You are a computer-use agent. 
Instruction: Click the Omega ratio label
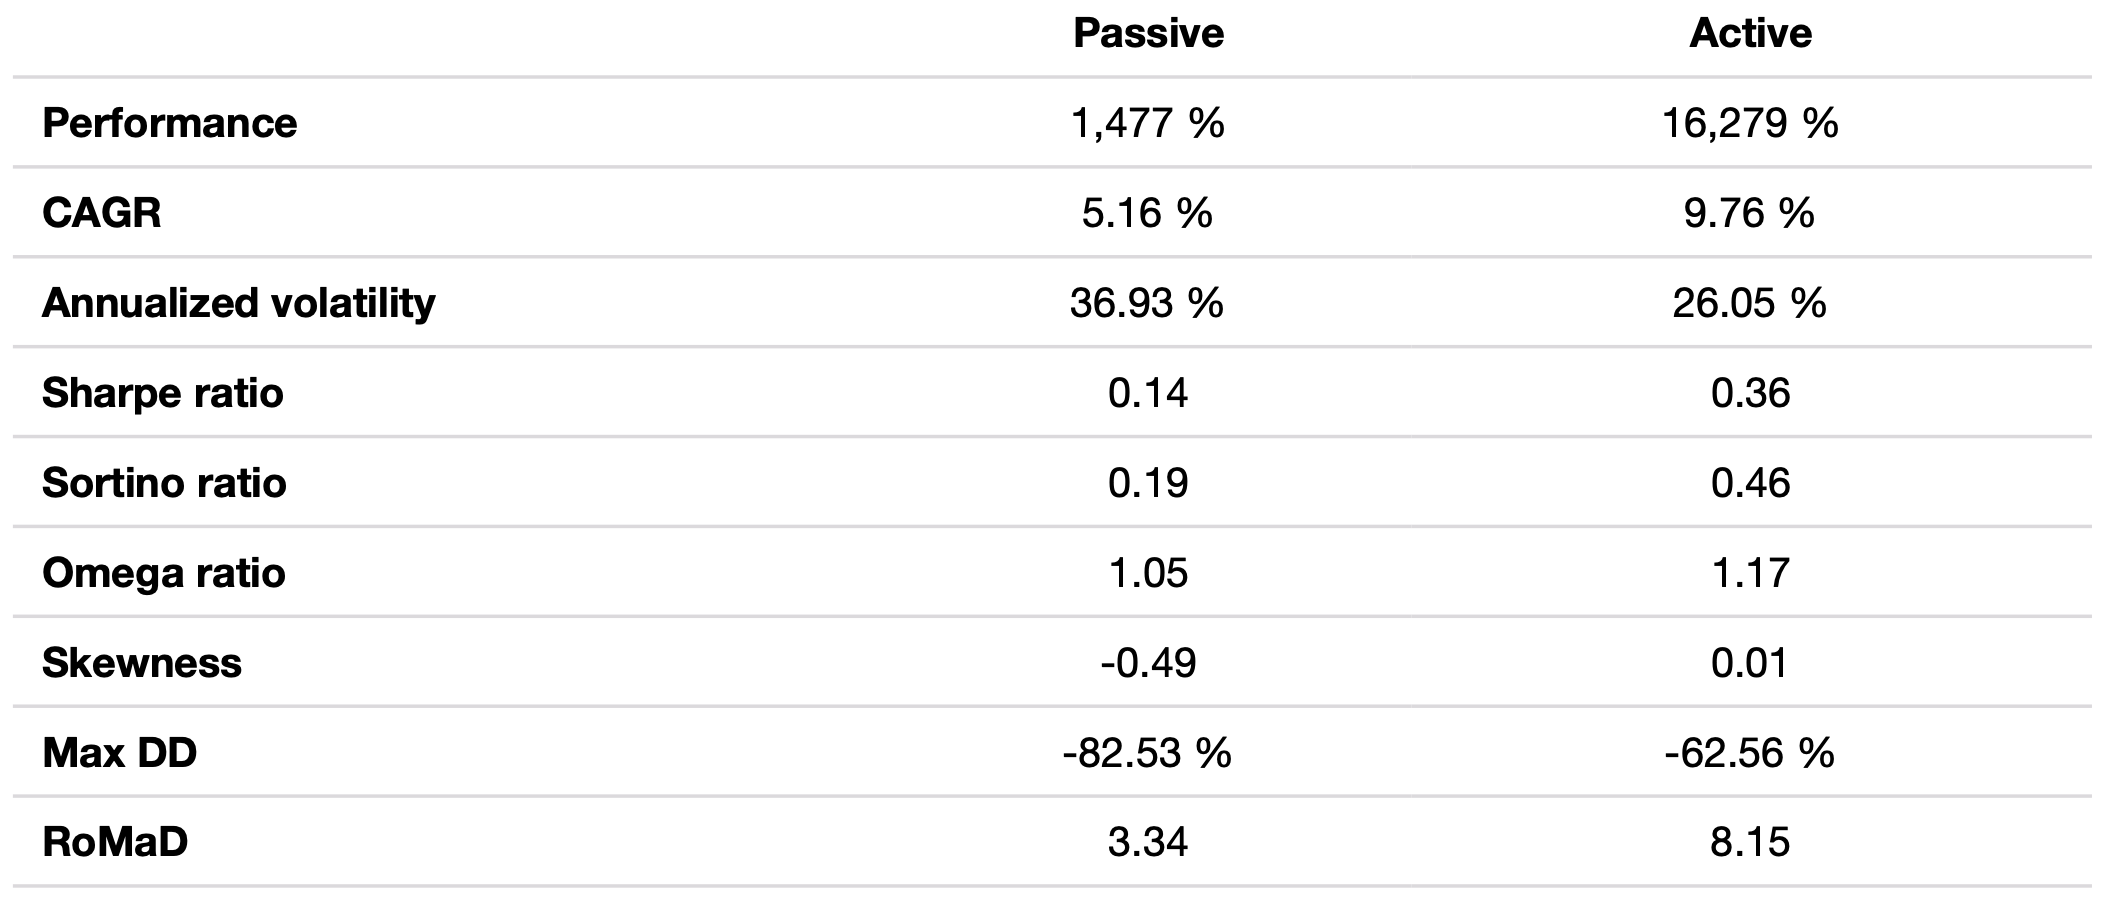coord(164,573)
